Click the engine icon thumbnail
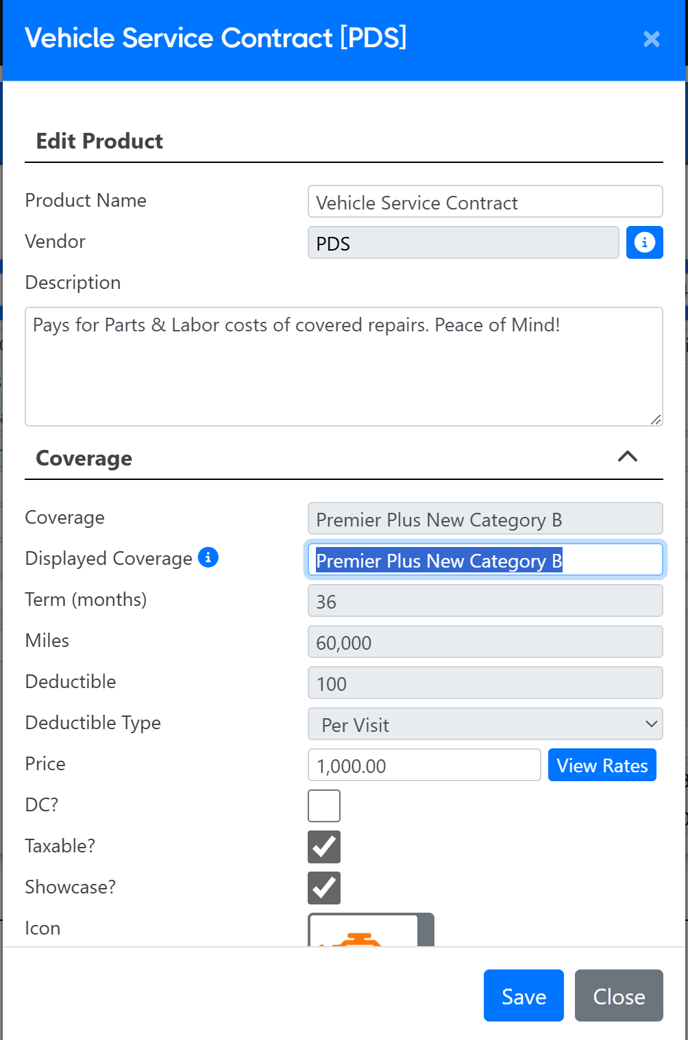 (370, 930)
